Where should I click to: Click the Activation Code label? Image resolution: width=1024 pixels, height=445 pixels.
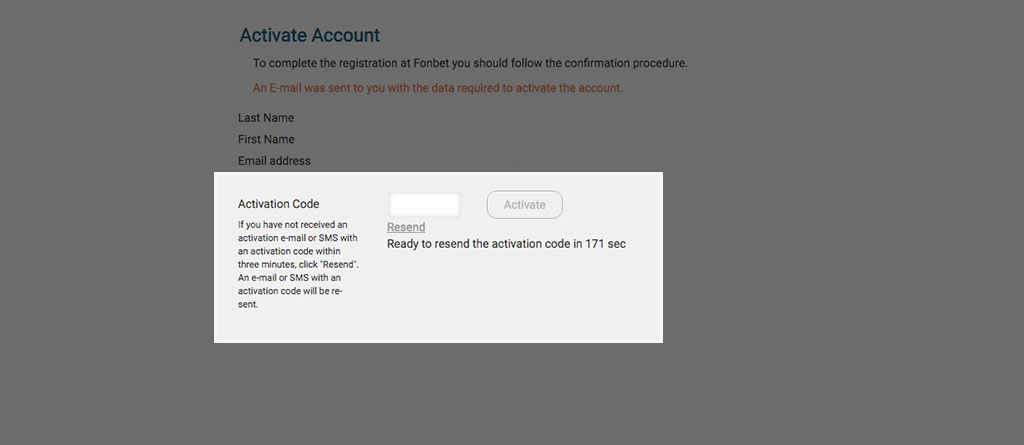point(278,204)
